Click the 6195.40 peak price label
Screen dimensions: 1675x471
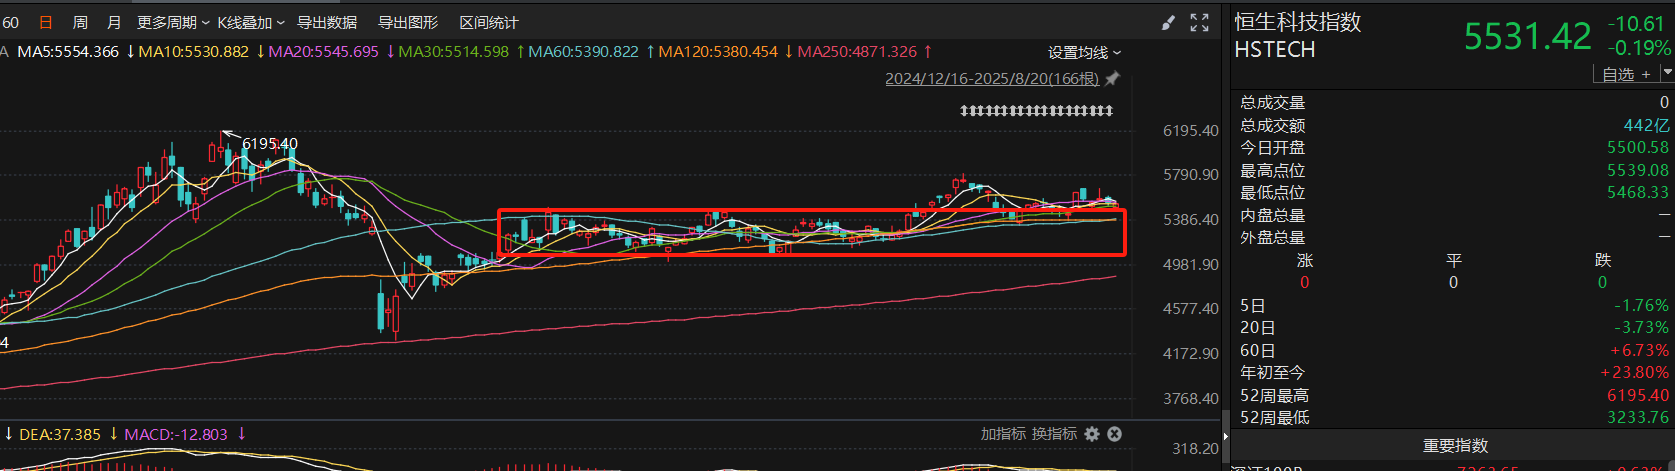point(270,143)
